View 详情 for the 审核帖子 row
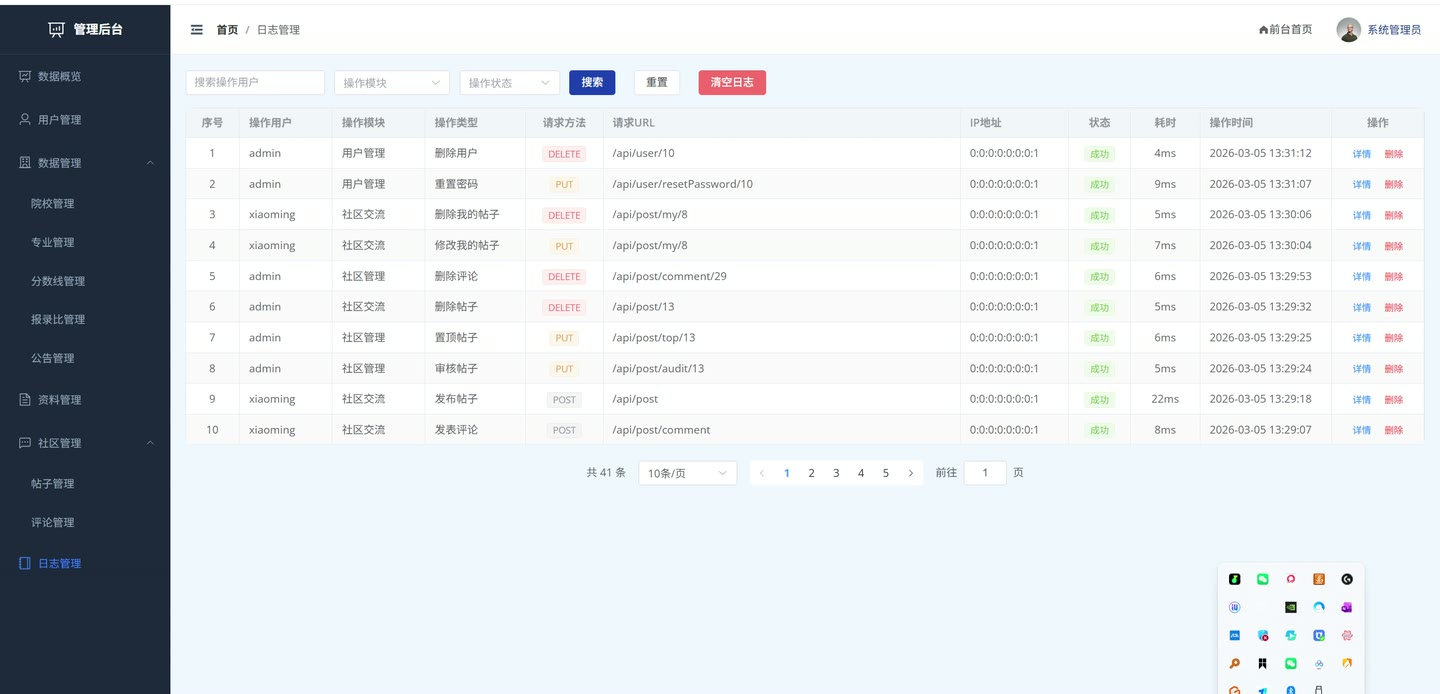1440x694 pixels. pyautogui.click(x=1362, y=369)
